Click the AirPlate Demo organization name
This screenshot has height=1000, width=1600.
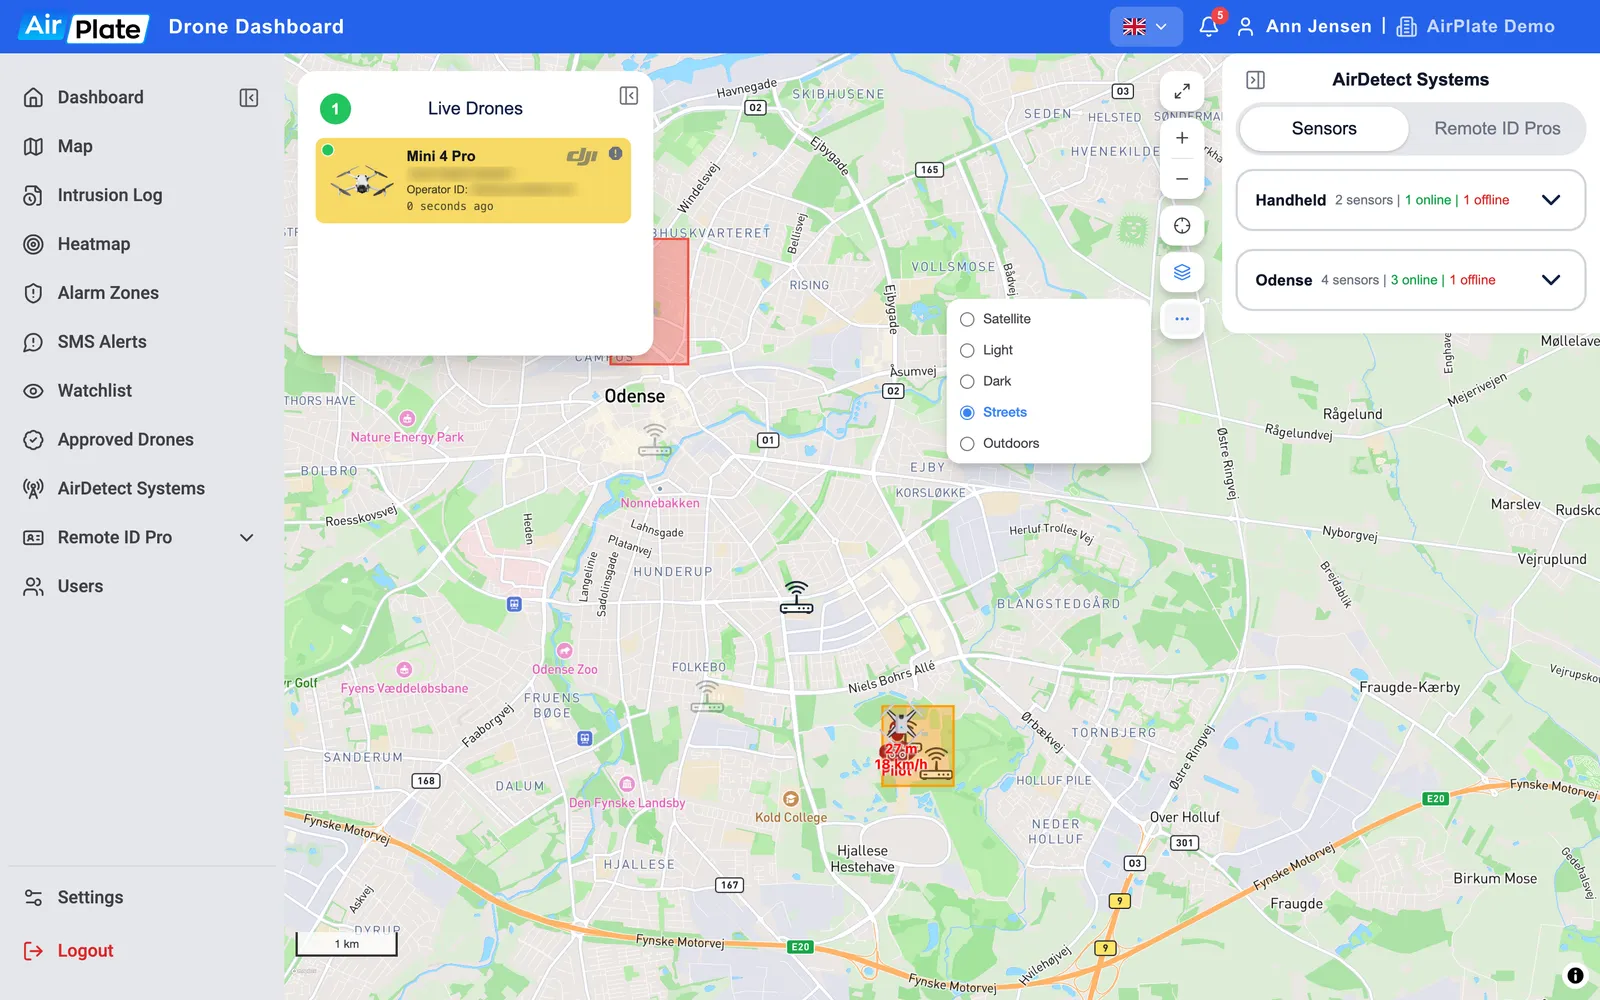[x=1490, y=27]
